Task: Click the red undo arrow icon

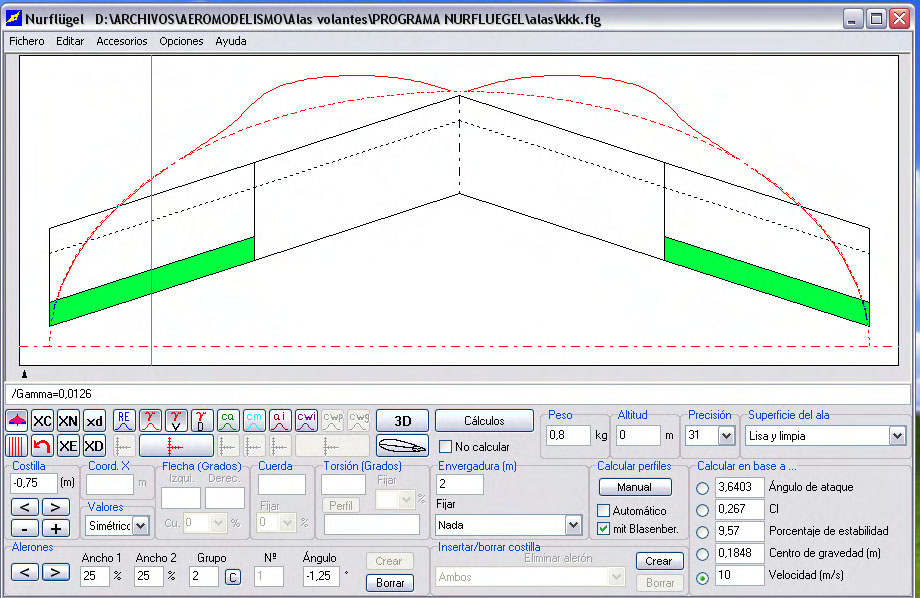Action: pos(42,446)
